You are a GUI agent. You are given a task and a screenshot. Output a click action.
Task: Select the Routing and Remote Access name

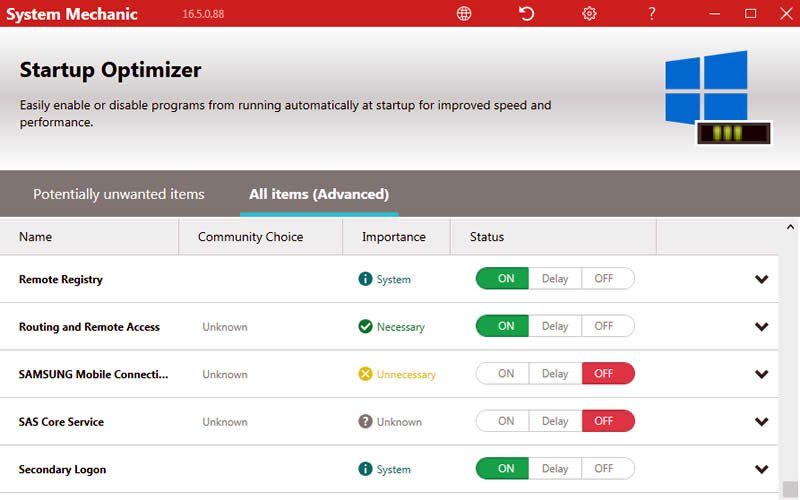coord(89,327)
